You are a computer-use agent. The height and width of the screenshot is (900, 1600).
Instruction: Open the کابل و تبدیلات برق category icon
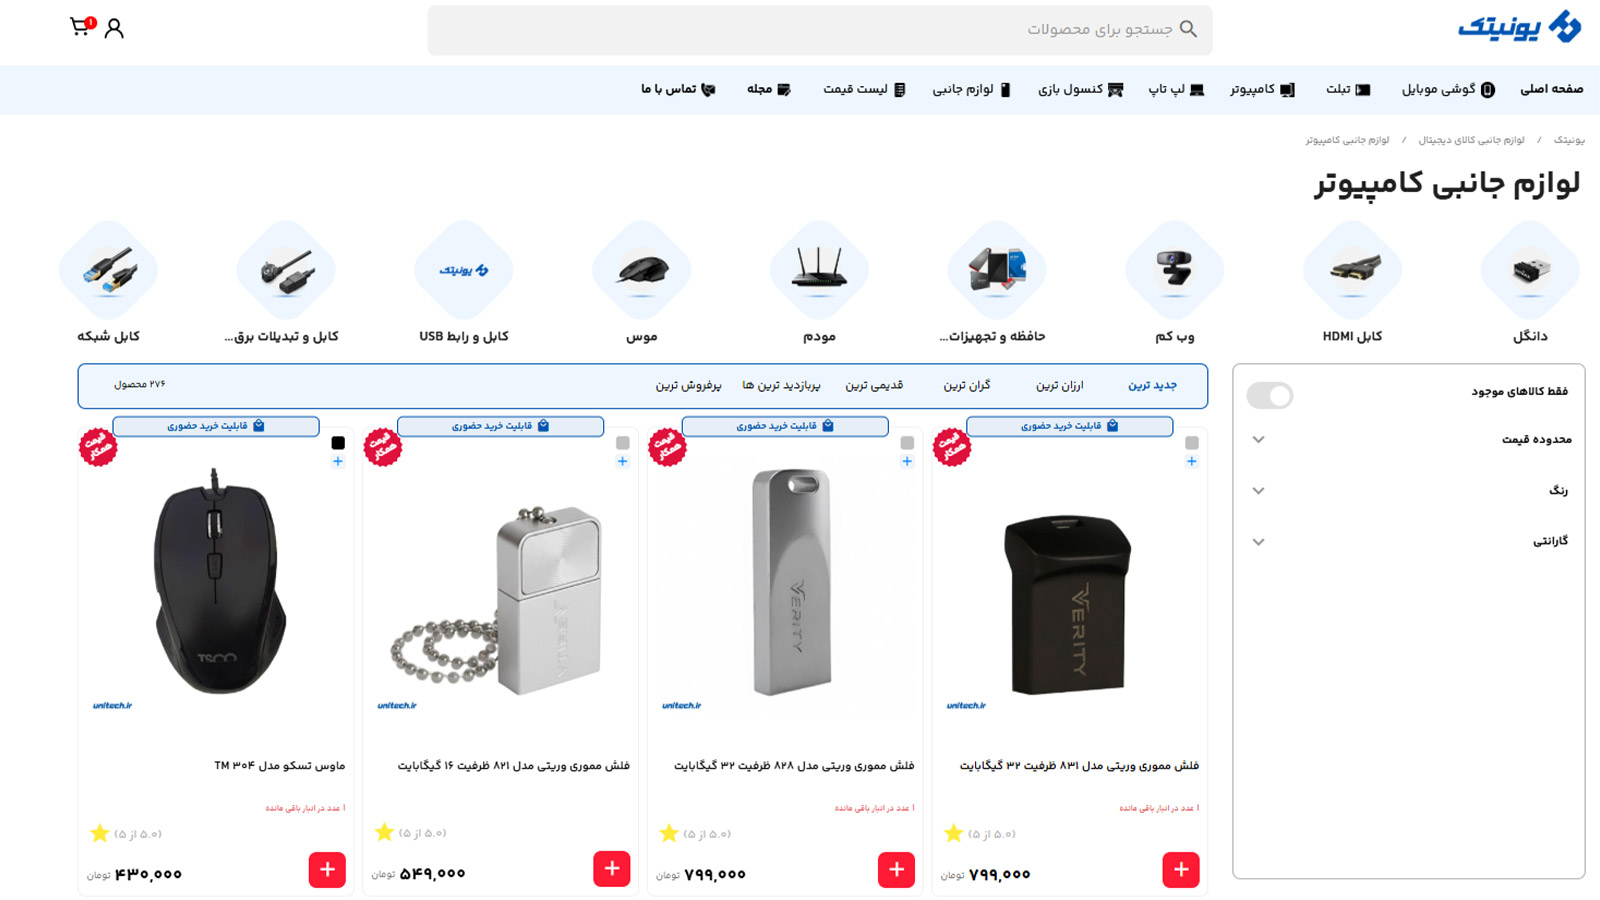[286, 270]
